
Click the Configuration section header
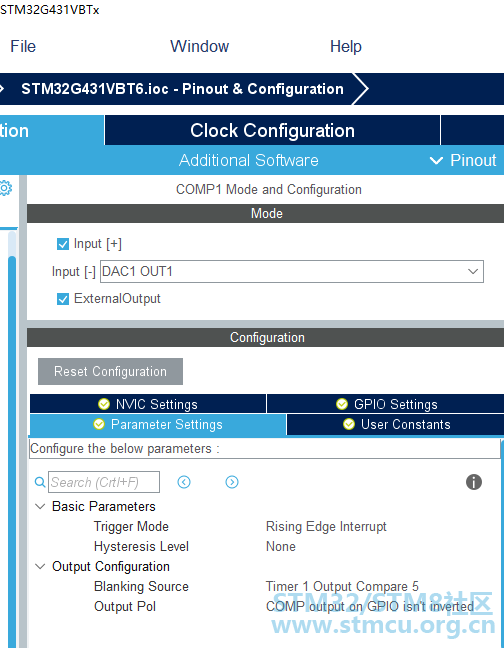[x=266, y=337]
